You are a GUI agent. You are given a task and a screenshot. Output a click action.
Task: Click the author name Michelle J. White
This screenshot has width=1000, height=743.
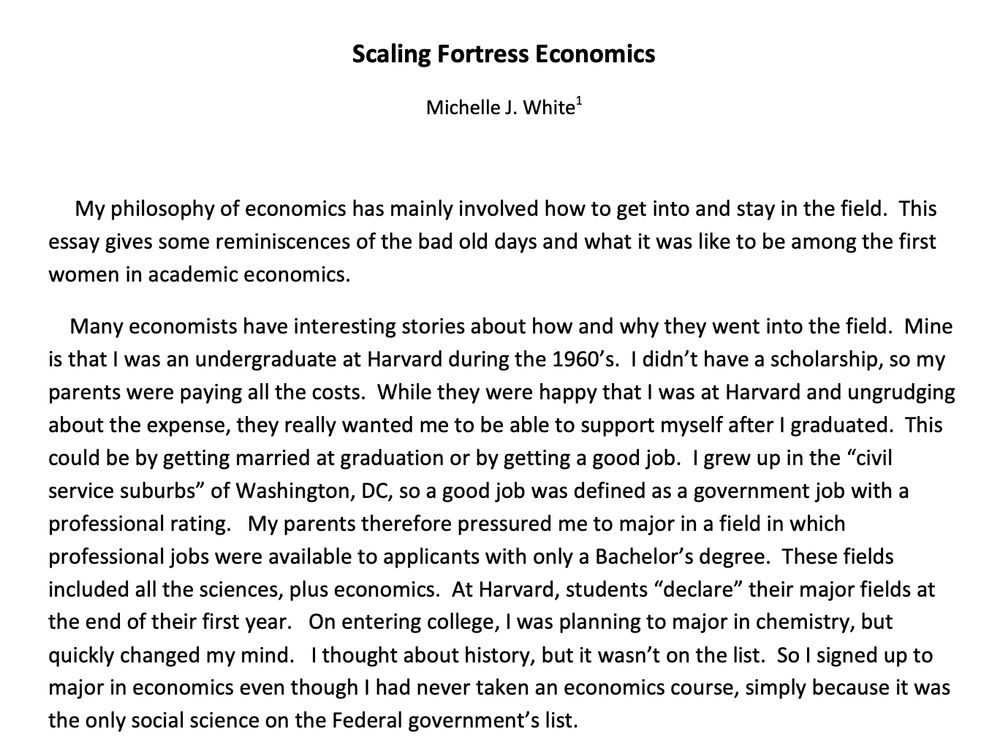click(500, 108)
